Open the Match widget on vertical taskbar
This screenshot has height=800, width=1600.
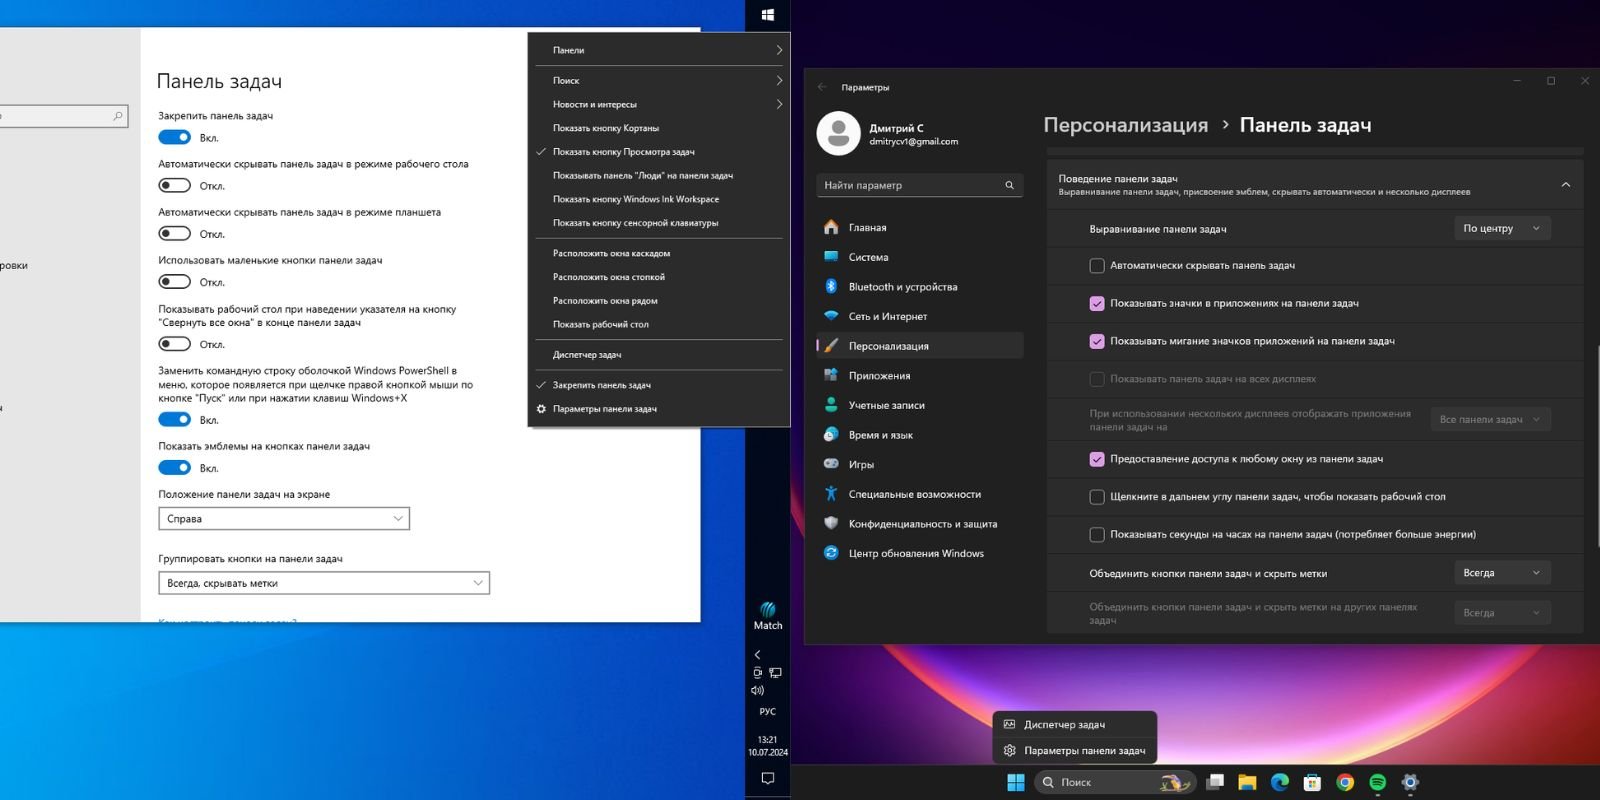pos(768,616)
